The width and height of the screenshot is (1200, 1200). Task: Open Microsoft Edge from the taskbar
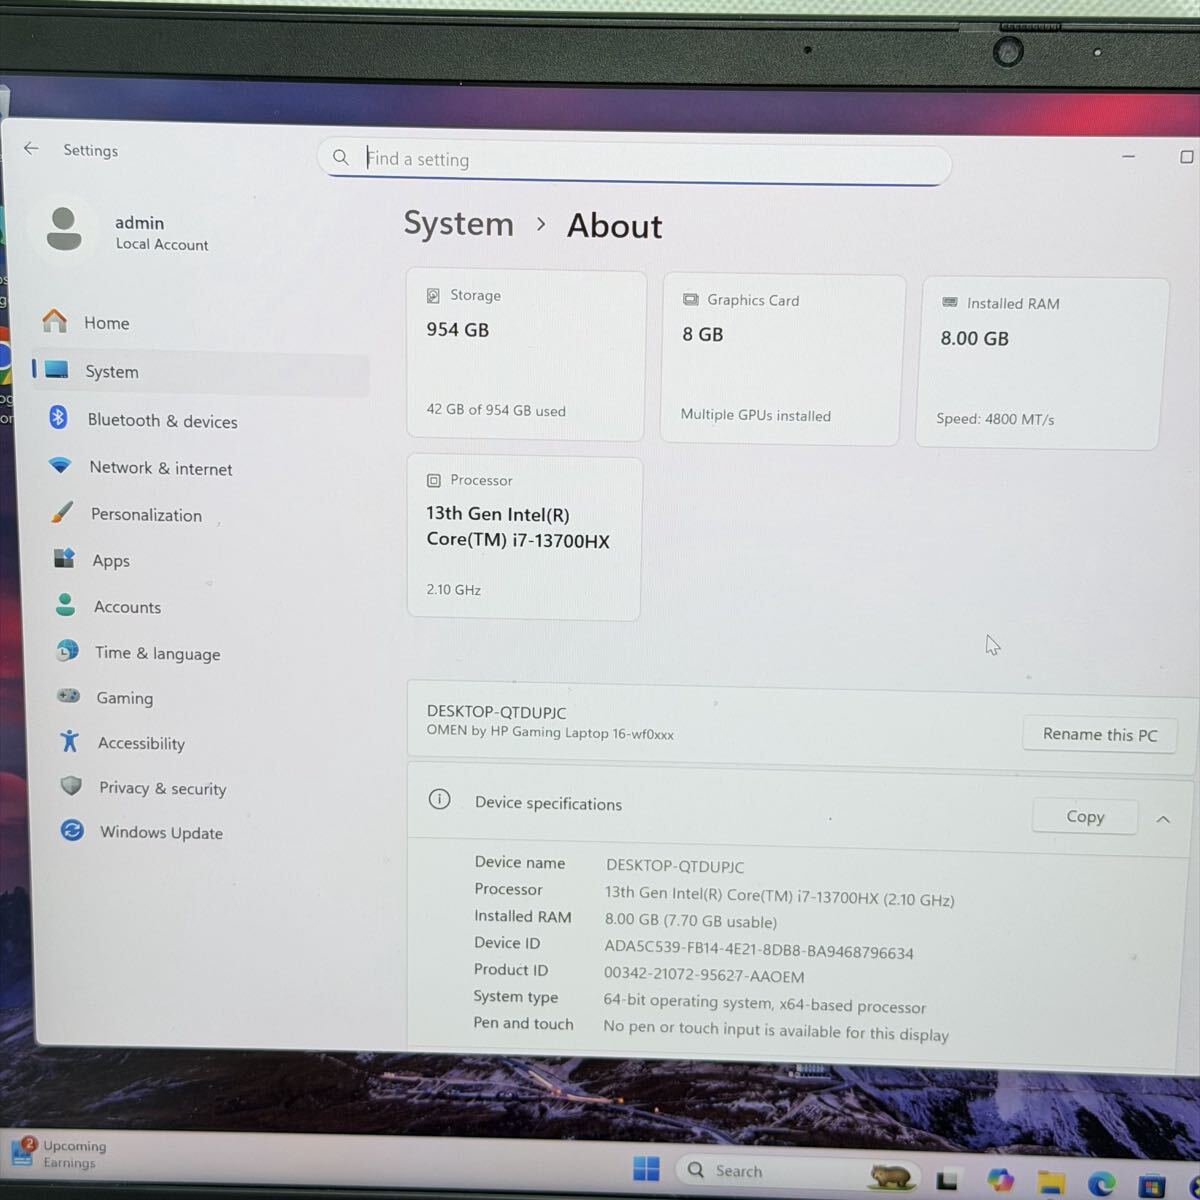click(1101, 1184)
